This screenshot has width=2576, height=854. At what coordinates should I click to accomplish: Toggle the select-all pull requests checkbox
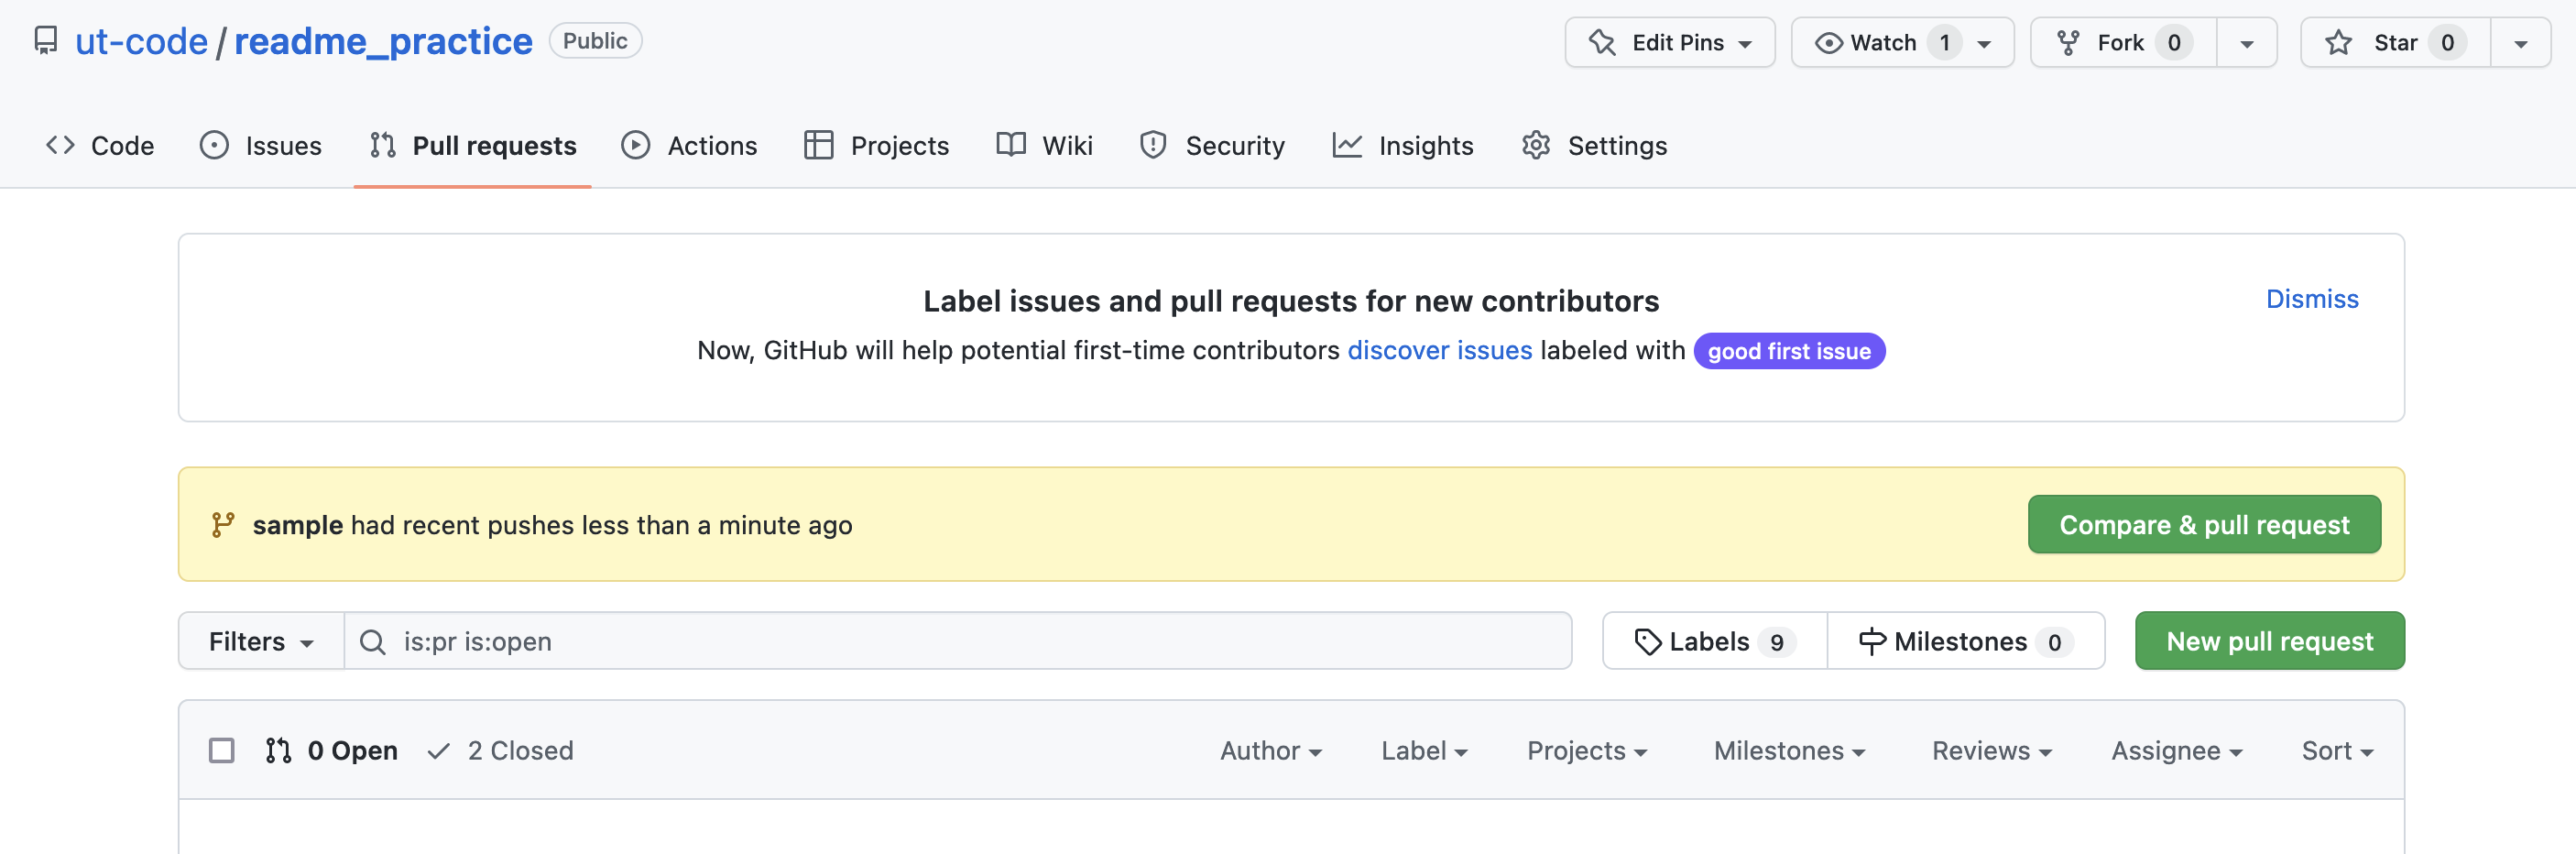pyautogui.click(x=222, y=750)
